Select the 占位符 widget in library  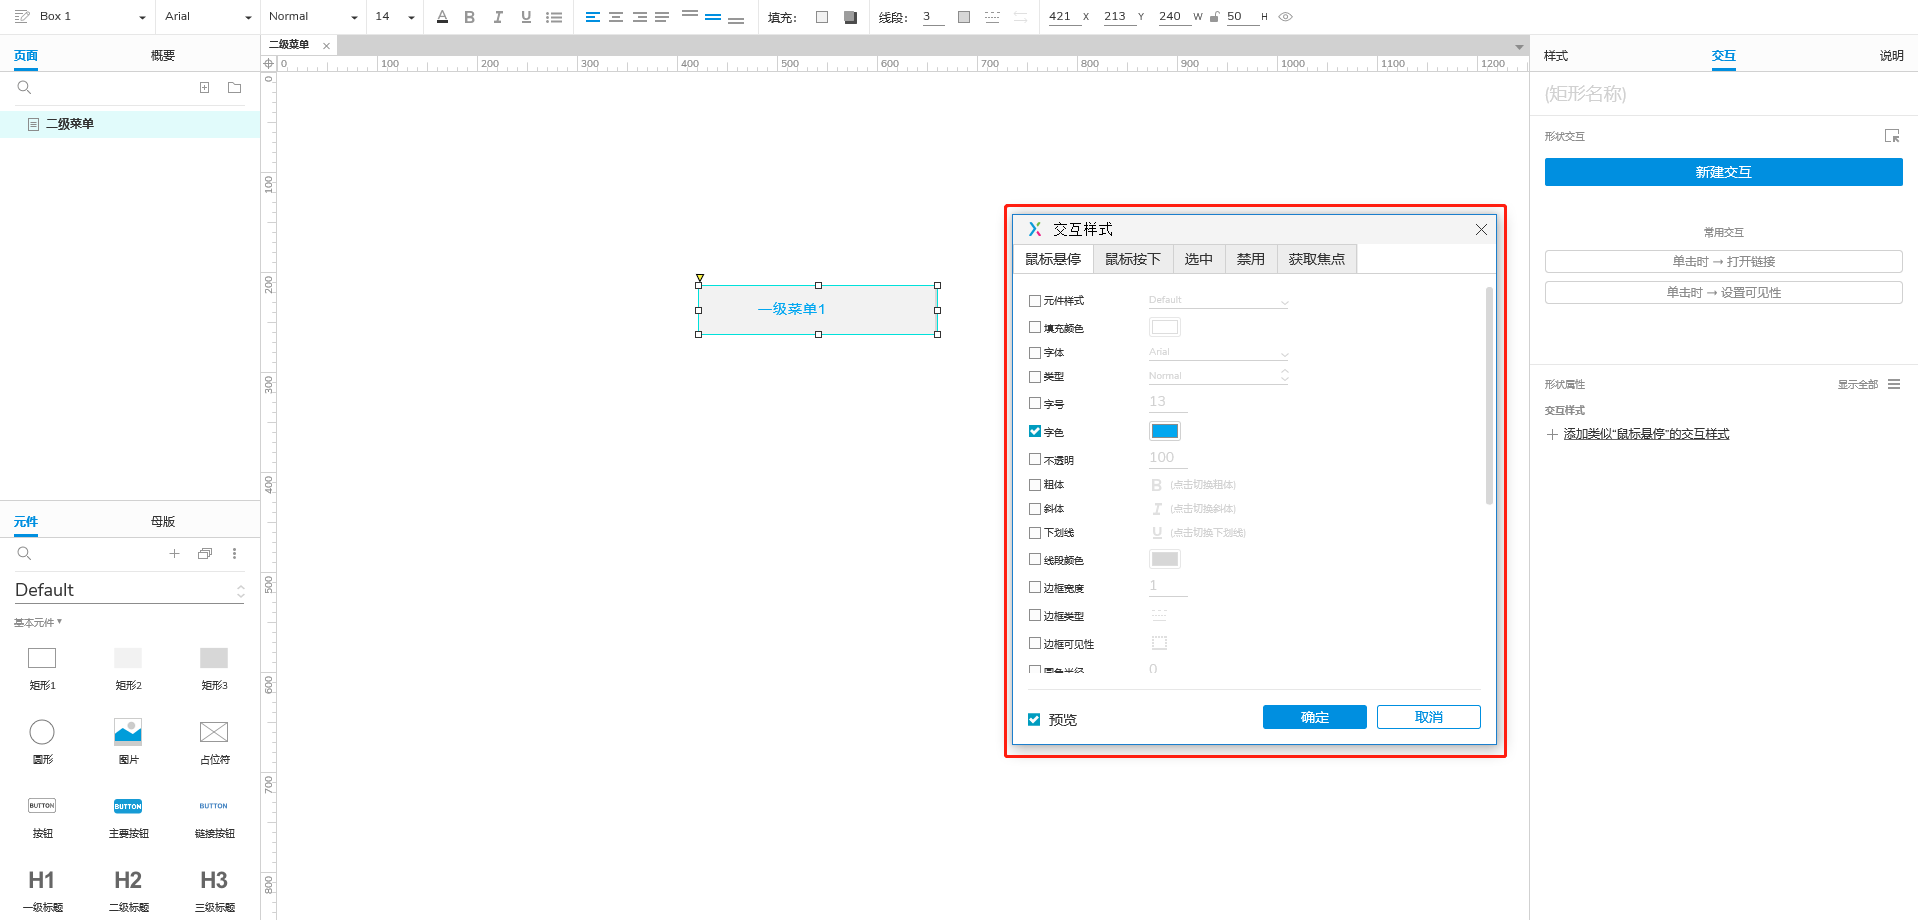[x=214, y=741]
